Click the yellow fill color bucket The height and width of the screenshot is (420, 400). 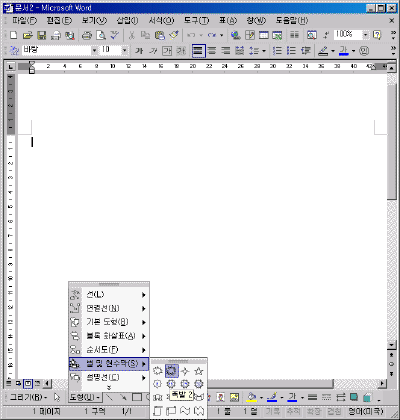click(x=252, y=397)
